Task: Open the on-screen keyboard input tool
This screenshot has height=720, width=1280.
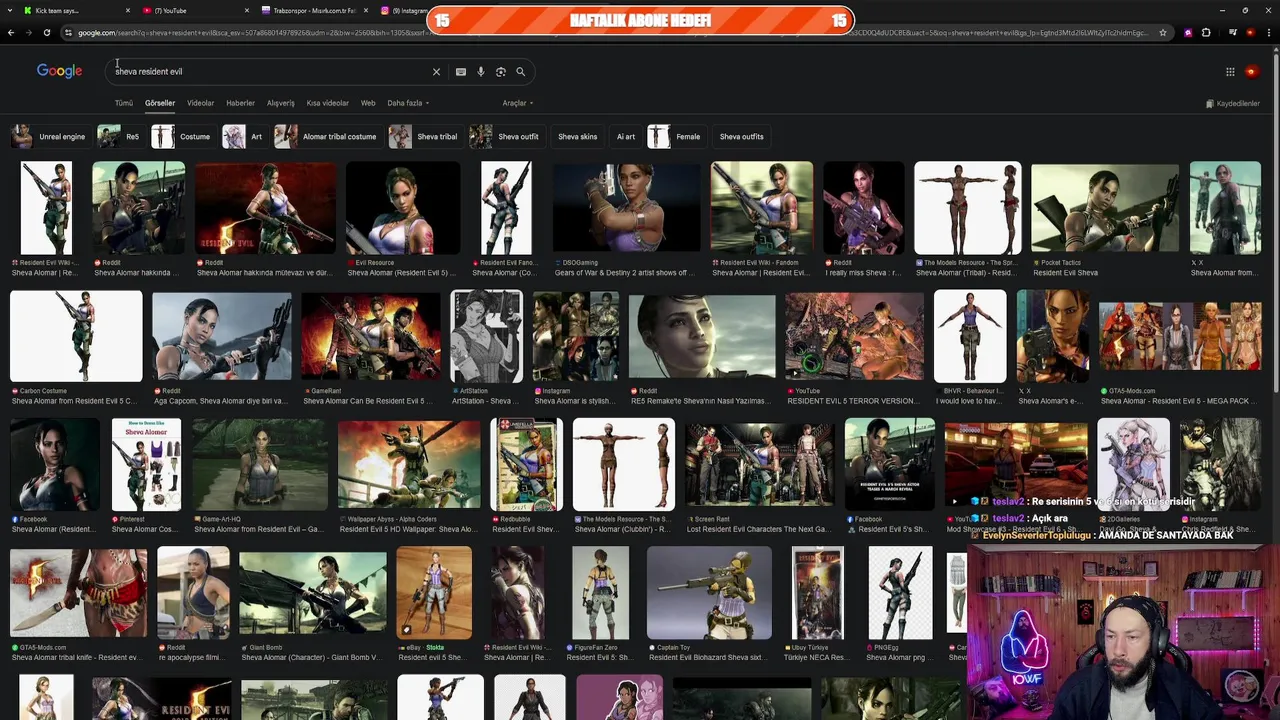Action: click(x=461, y=72)
